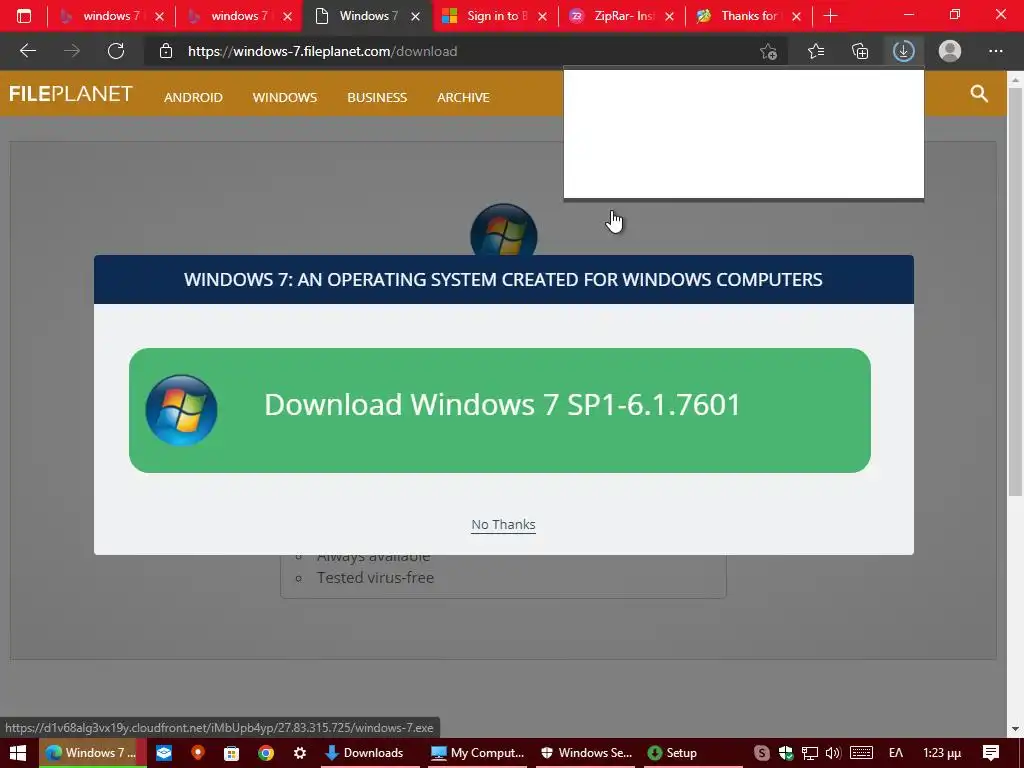Viewport: 1024px width, 768px height.
Task: Open Windows Security tray icon
Action: (786, 753)
